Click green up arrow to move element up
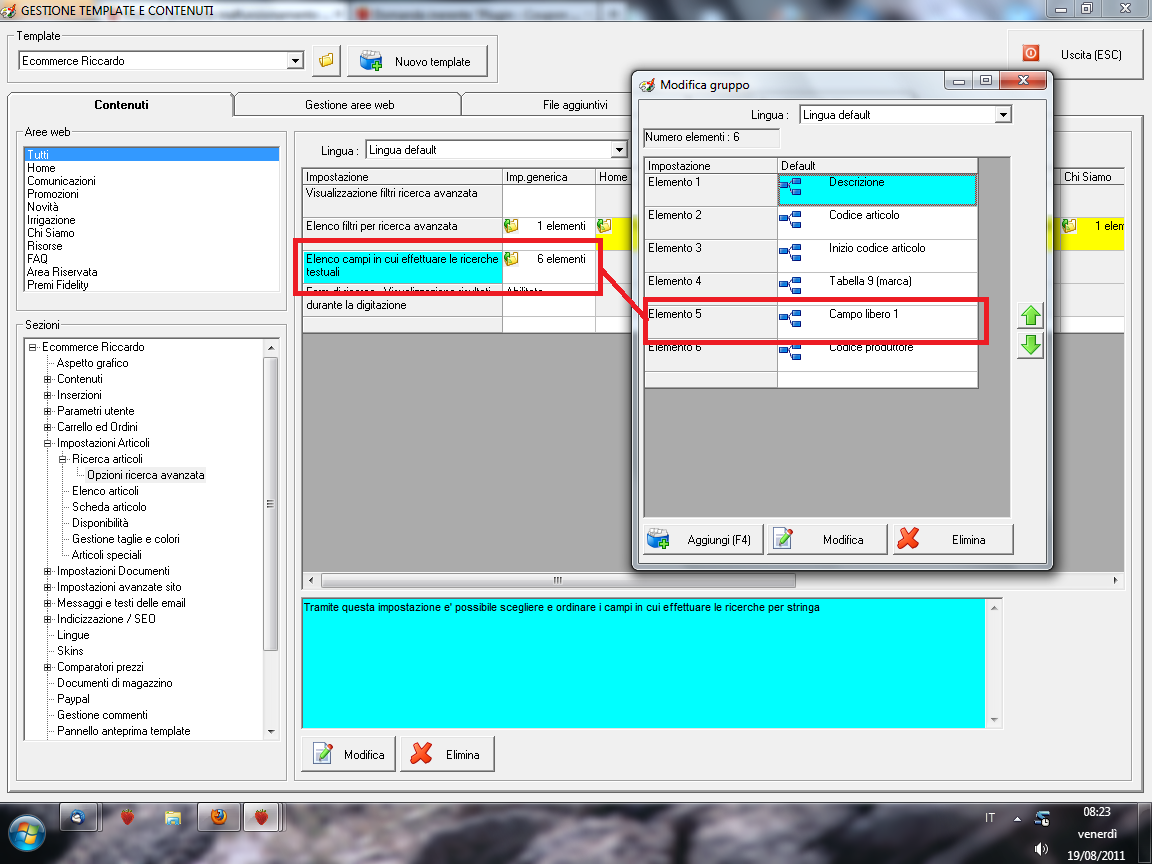Viewport: 1152px width, 864px height. [x=1031, y=316]
